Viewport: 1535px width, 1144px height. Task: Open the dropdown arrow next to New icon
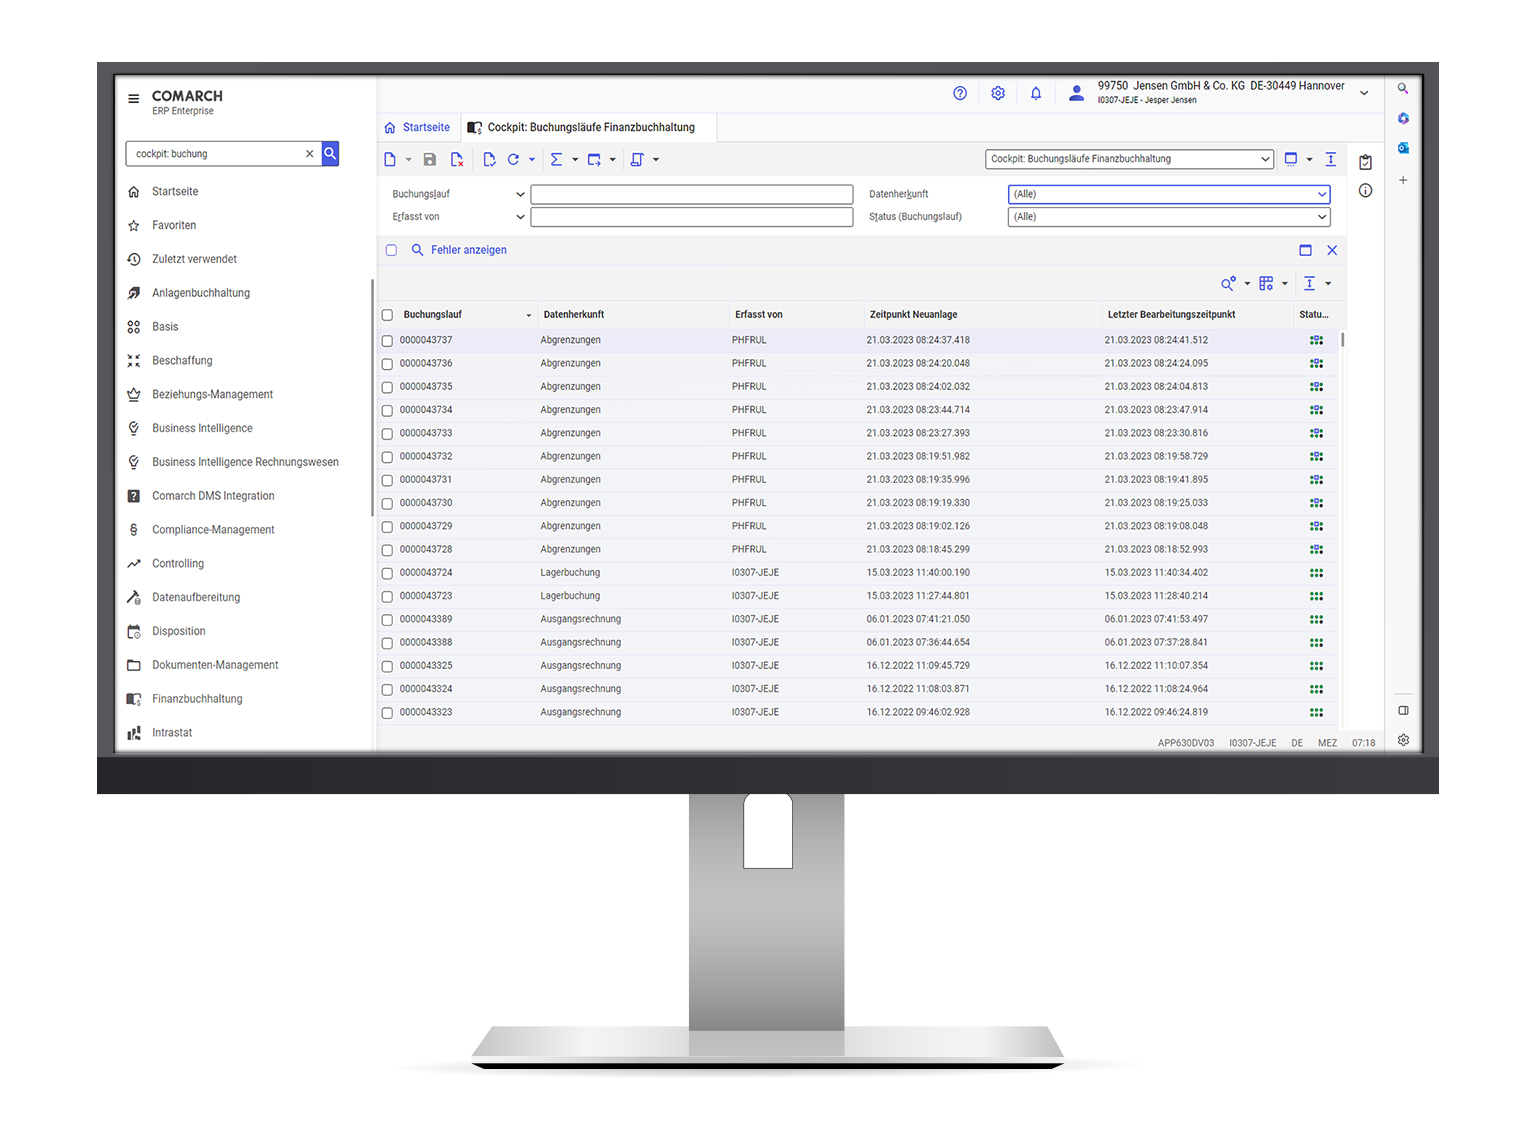click(x=408, y=160)
